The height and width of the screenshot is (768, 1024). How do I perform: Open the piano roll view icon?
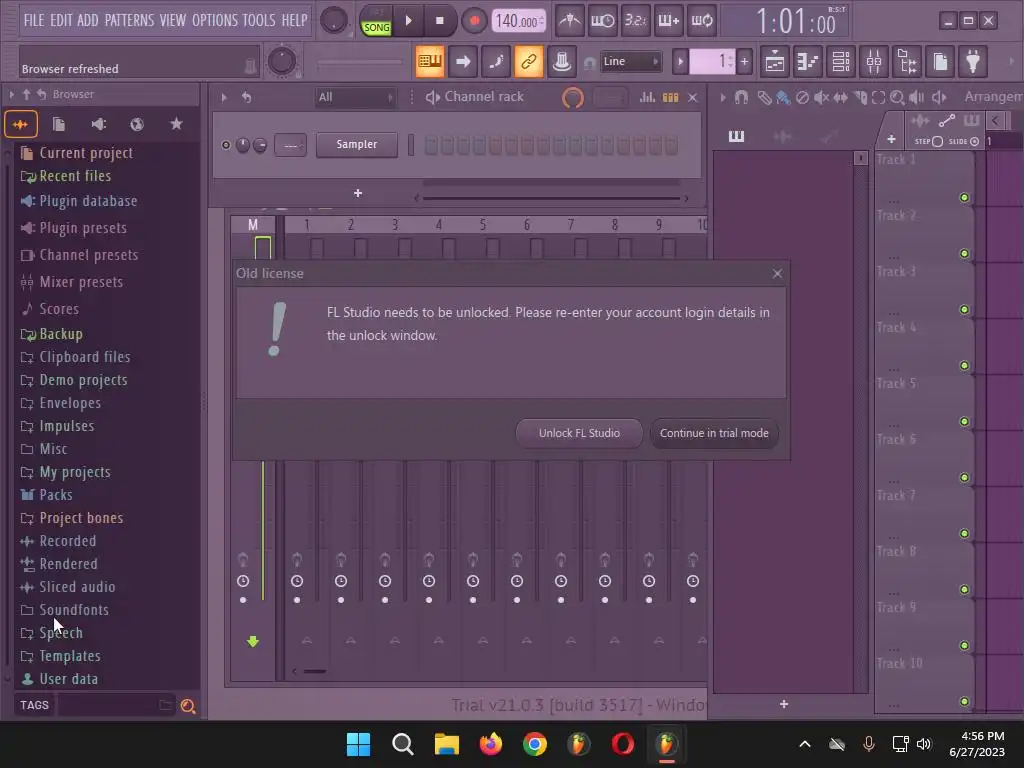(x=808, y=62)
